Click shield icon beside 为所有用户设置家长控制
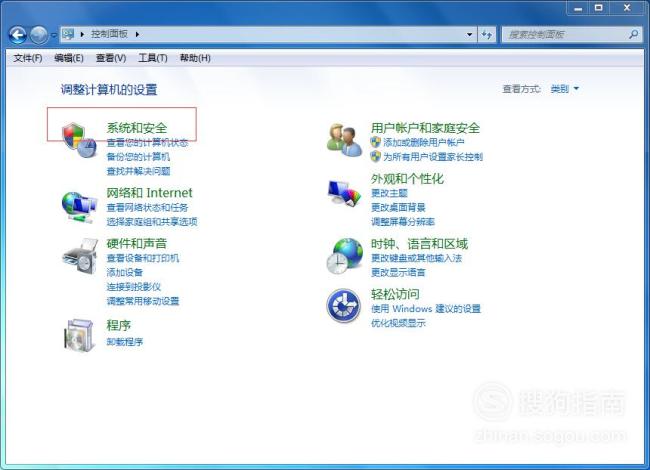 (x=376, y=156)
